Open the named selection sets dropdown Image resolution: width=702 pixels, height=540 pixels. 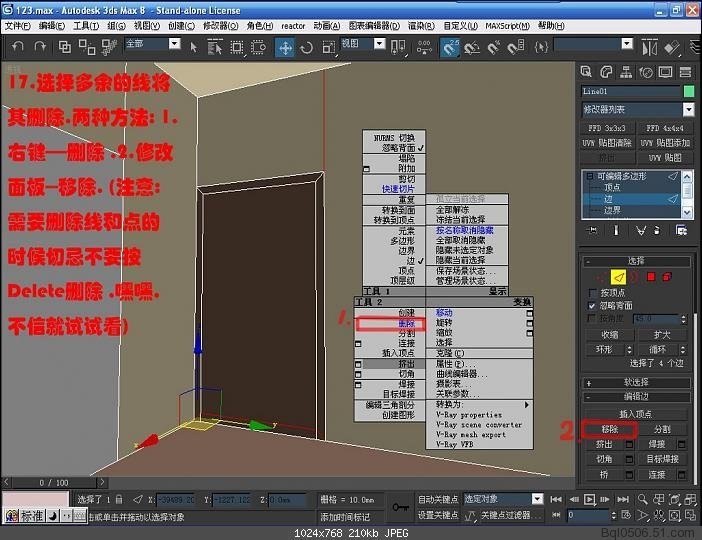[x=628, y=43]
